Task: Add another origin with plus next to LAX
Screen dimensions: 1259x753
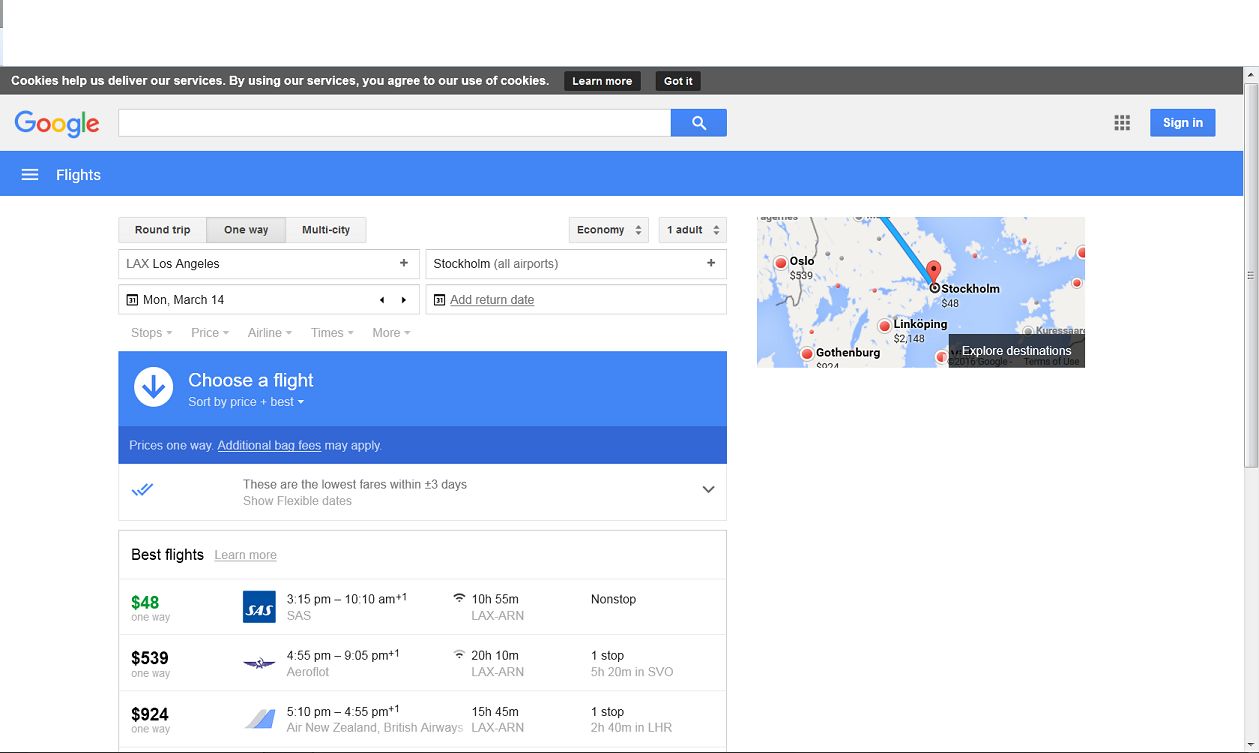Action: (404, 264)
